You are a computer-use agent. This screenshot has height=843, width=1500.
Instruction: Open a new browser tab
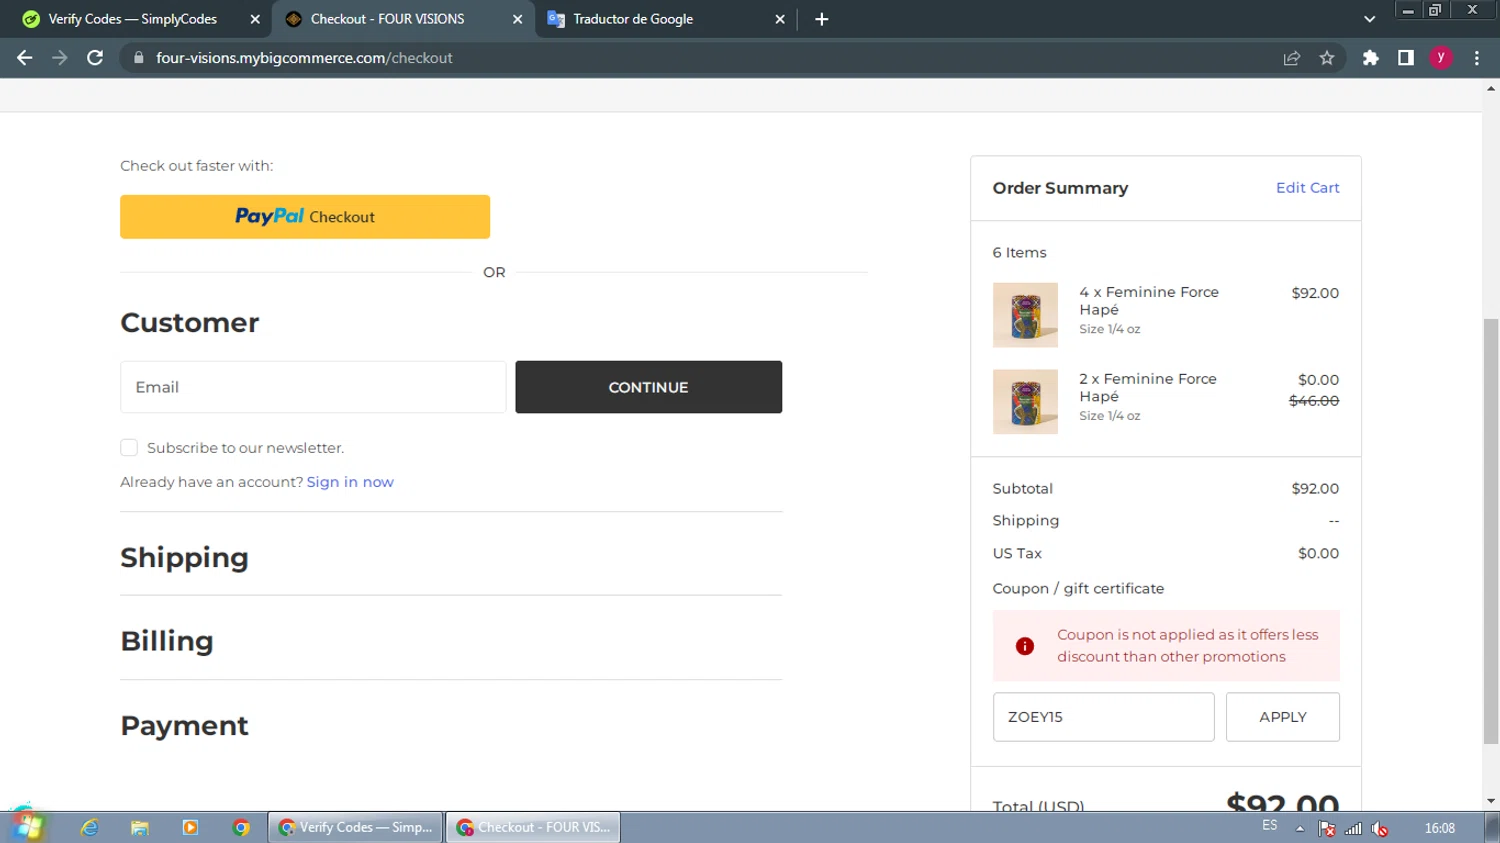[822, 19]
